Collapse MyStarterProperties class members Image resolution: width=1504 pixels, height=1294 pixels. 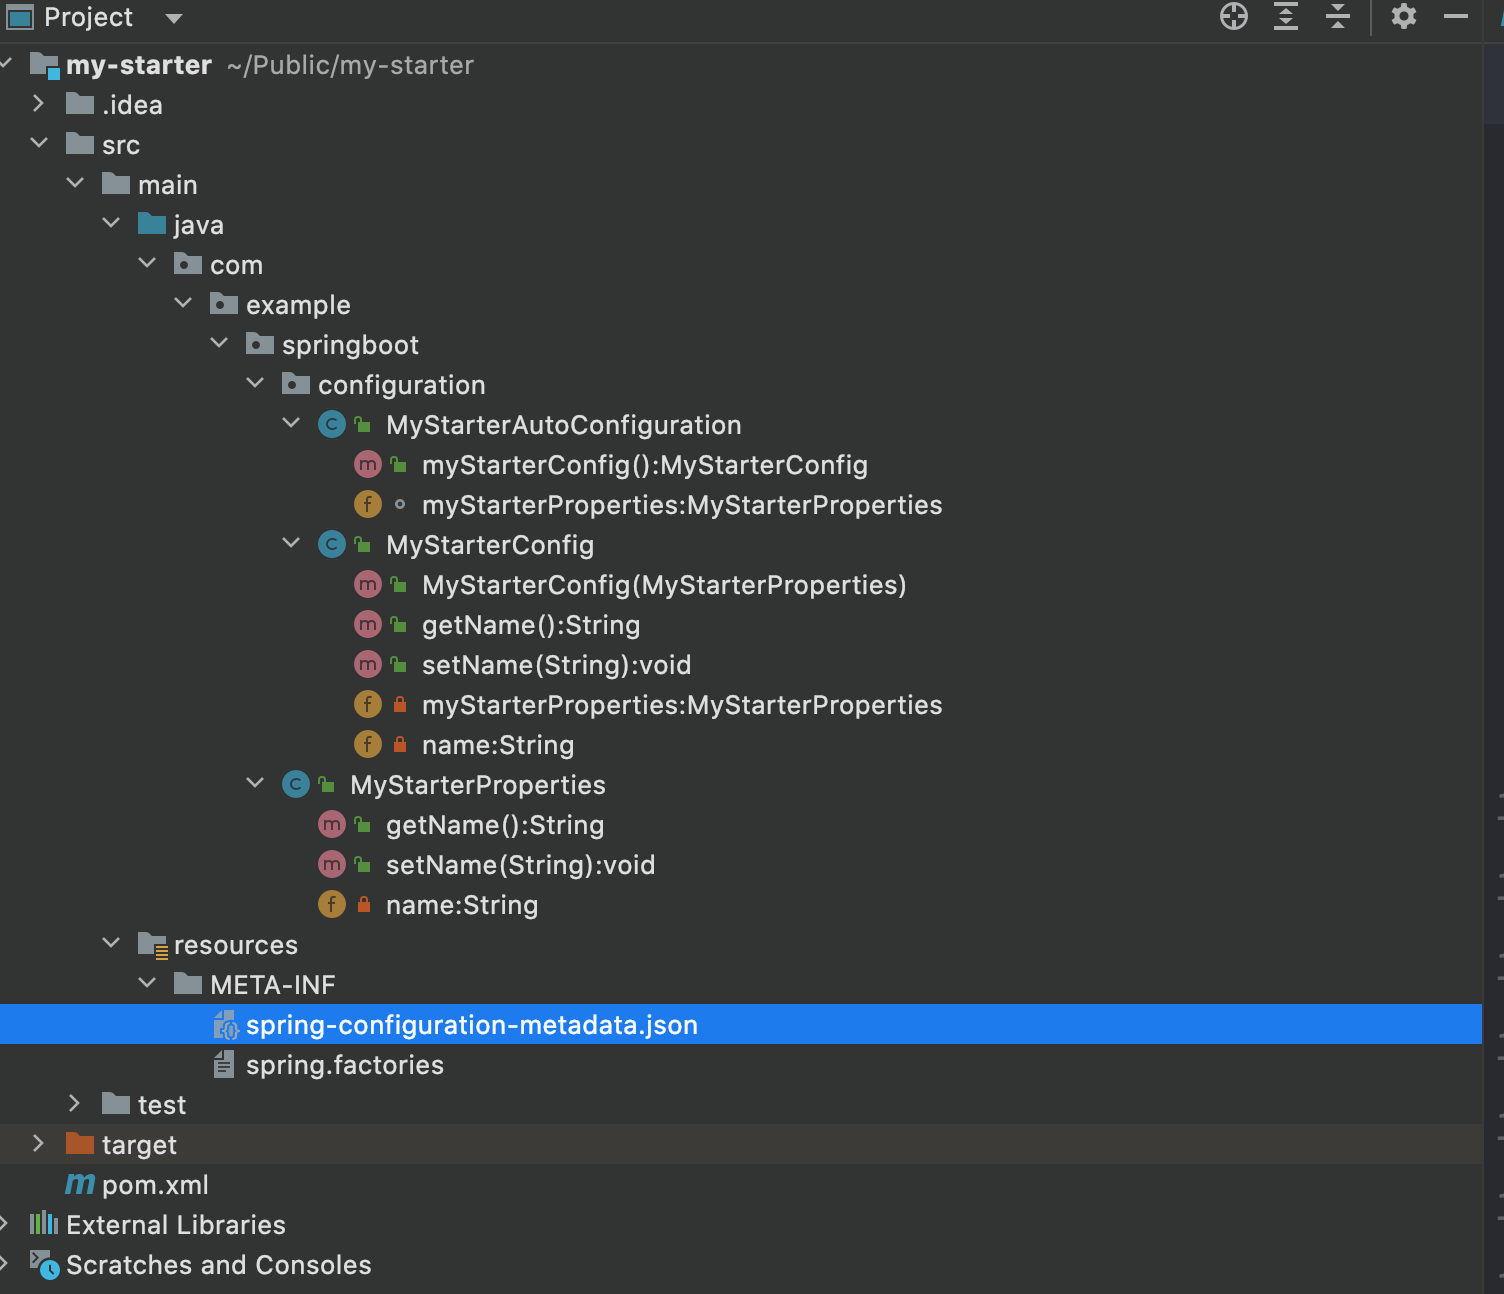255,784
